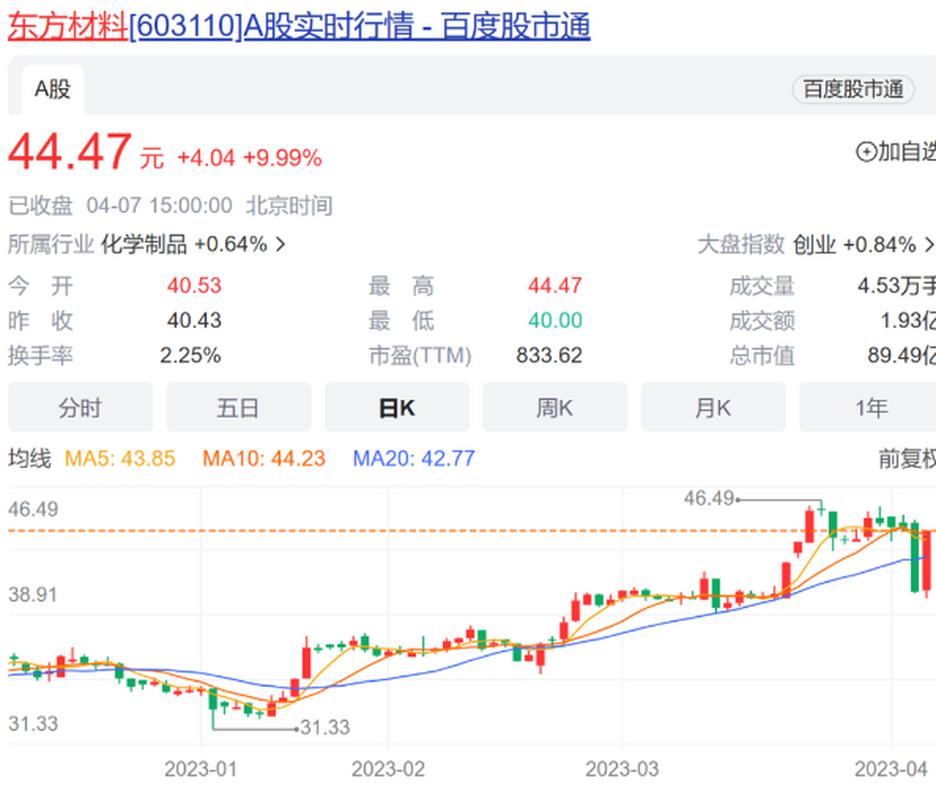Click the +9.99% change value
Image resolution: width=936 pixels, height=800 pixels.
(282, 158)
